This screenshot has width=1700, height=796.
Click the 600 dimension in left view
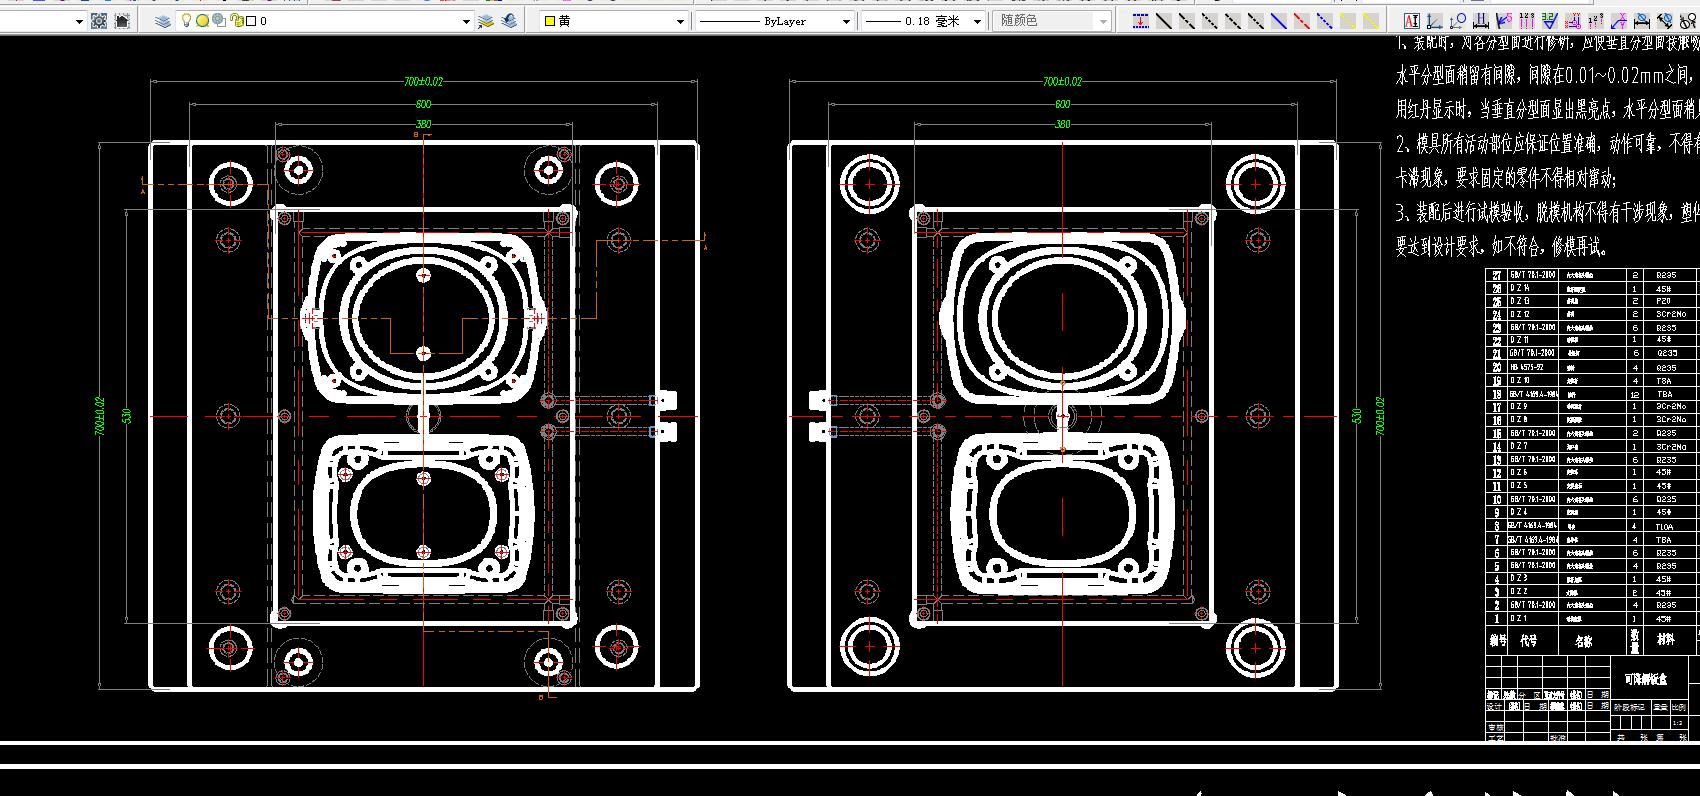(423, 104)
